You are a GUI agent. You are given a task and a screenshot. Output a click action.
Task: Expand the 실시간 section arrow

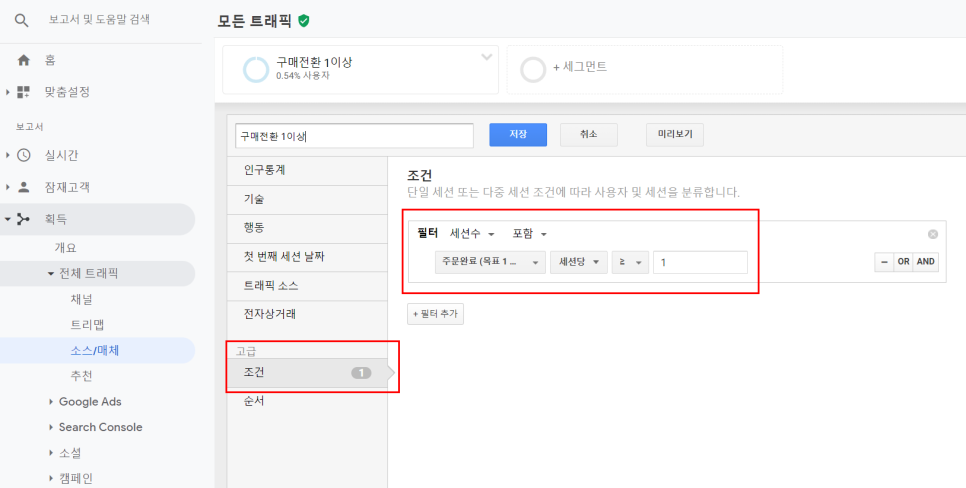tap(8, 155)
